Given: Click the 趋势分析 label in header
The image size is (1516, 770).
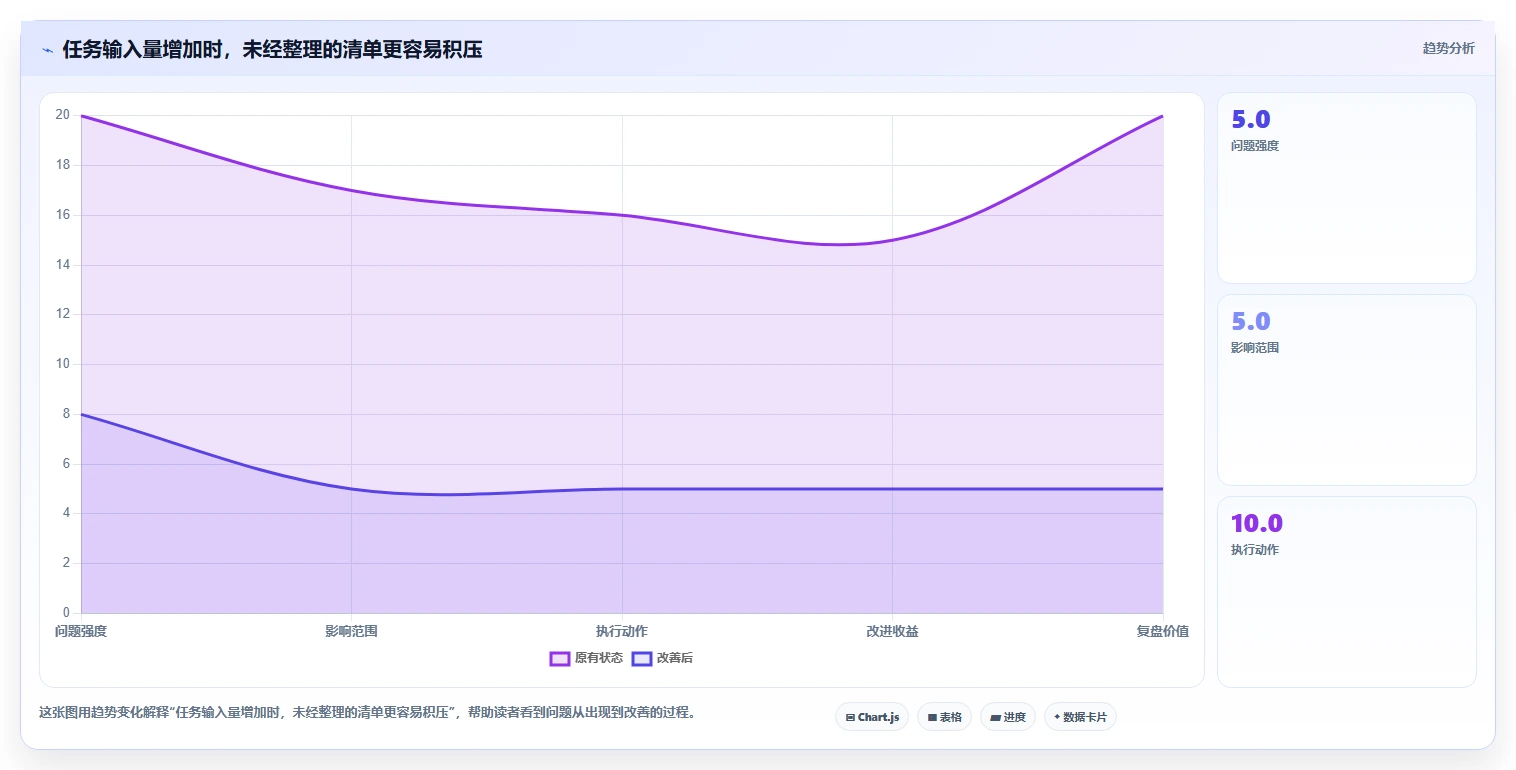Looking at the screenshot, I should coord(1448,48).
